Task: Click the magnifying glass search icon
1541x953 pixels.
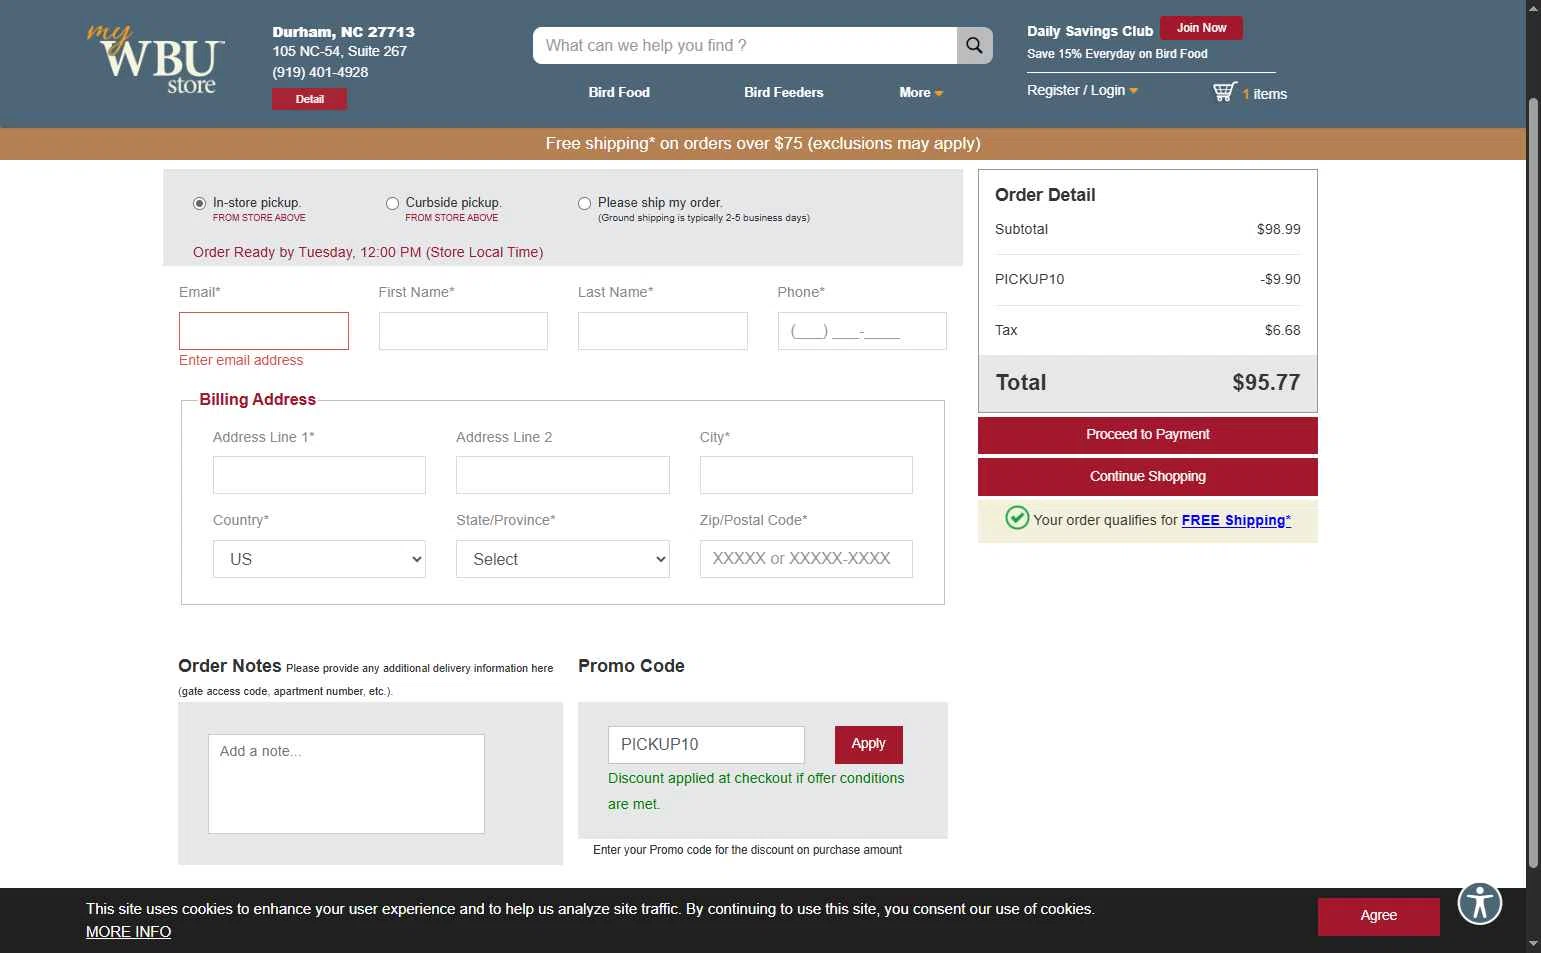Action: [x=974, y=45]
